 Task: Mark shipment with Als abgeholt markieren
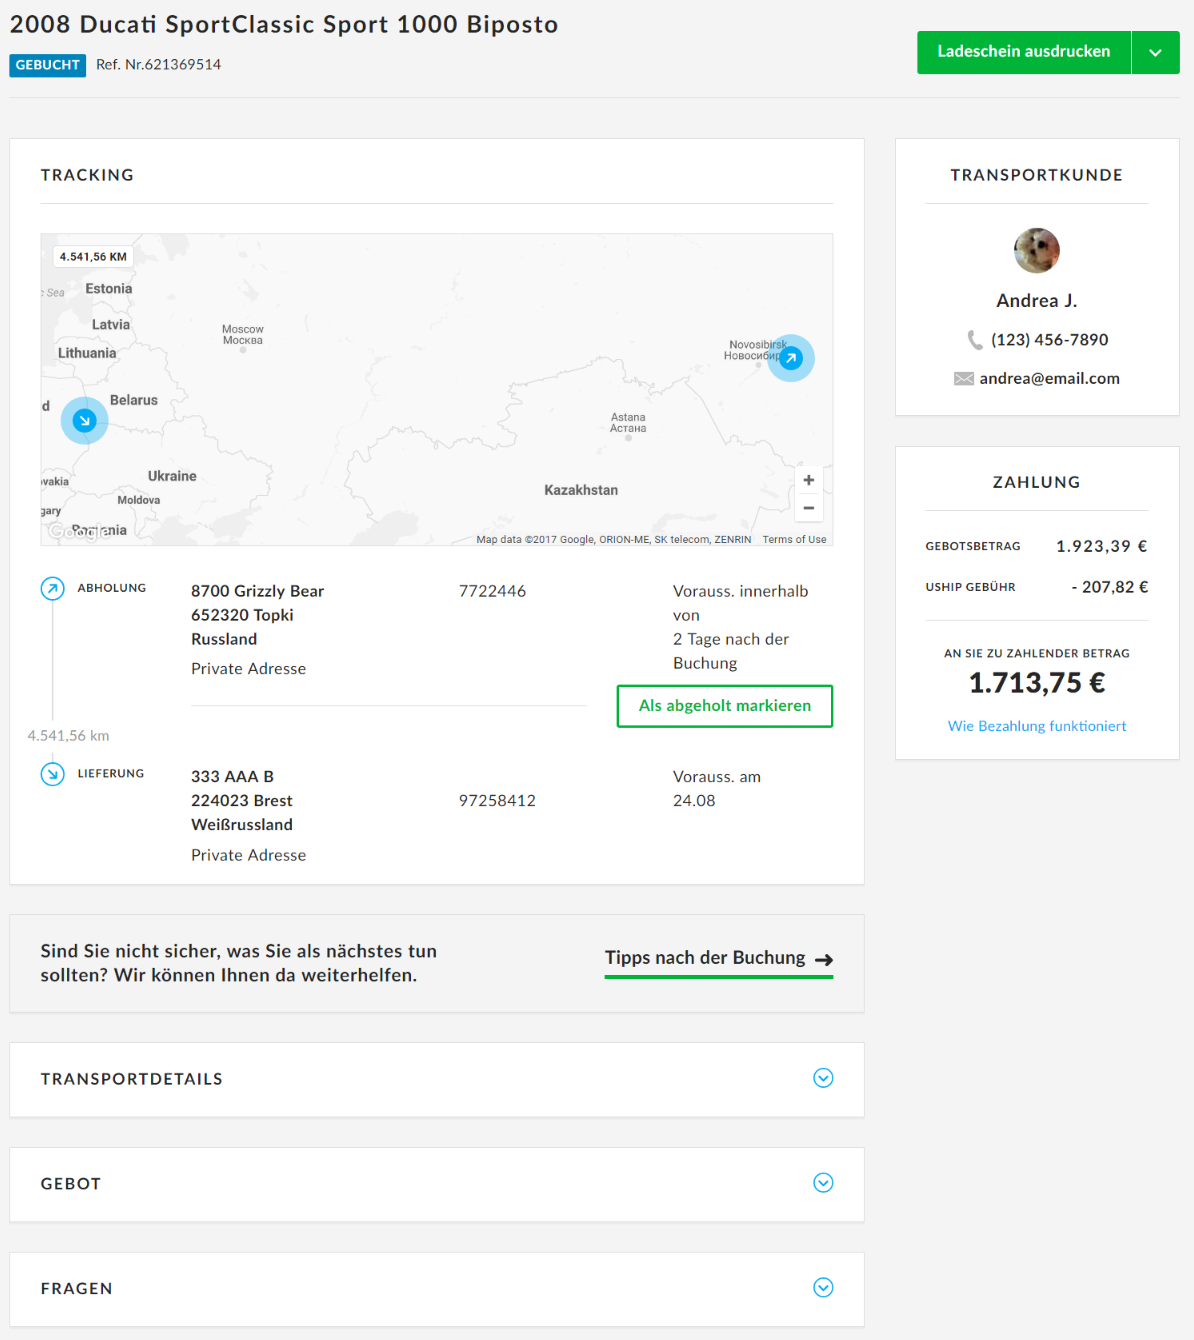point(724,706)
